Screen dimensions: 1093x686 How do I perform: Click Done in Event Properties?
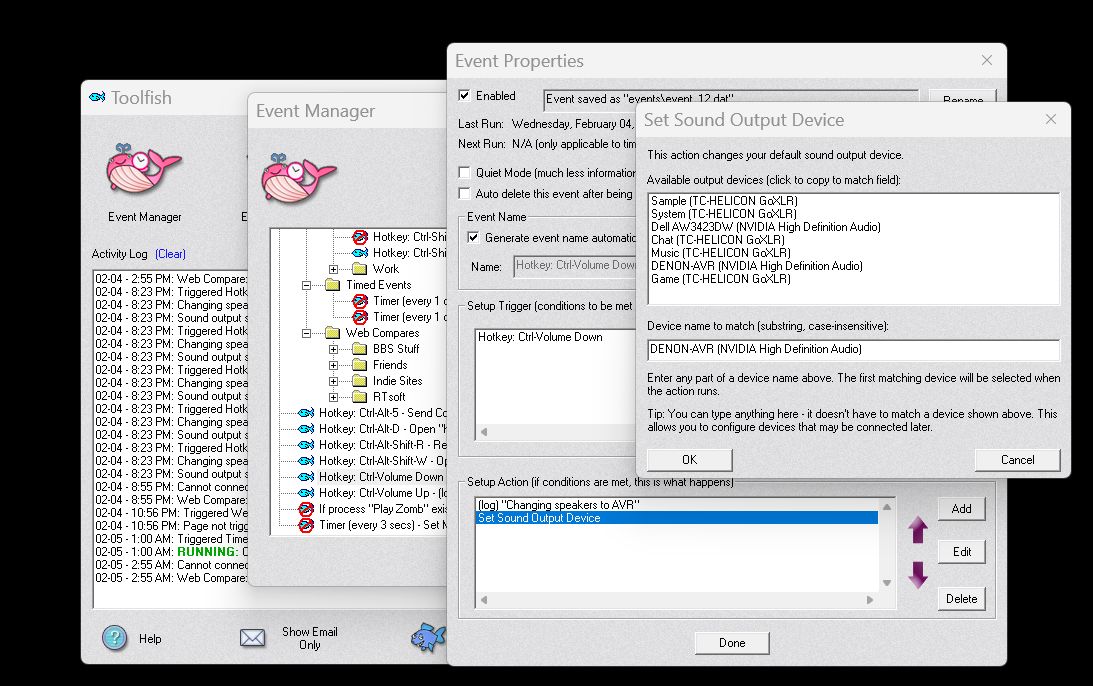(732, 643)
